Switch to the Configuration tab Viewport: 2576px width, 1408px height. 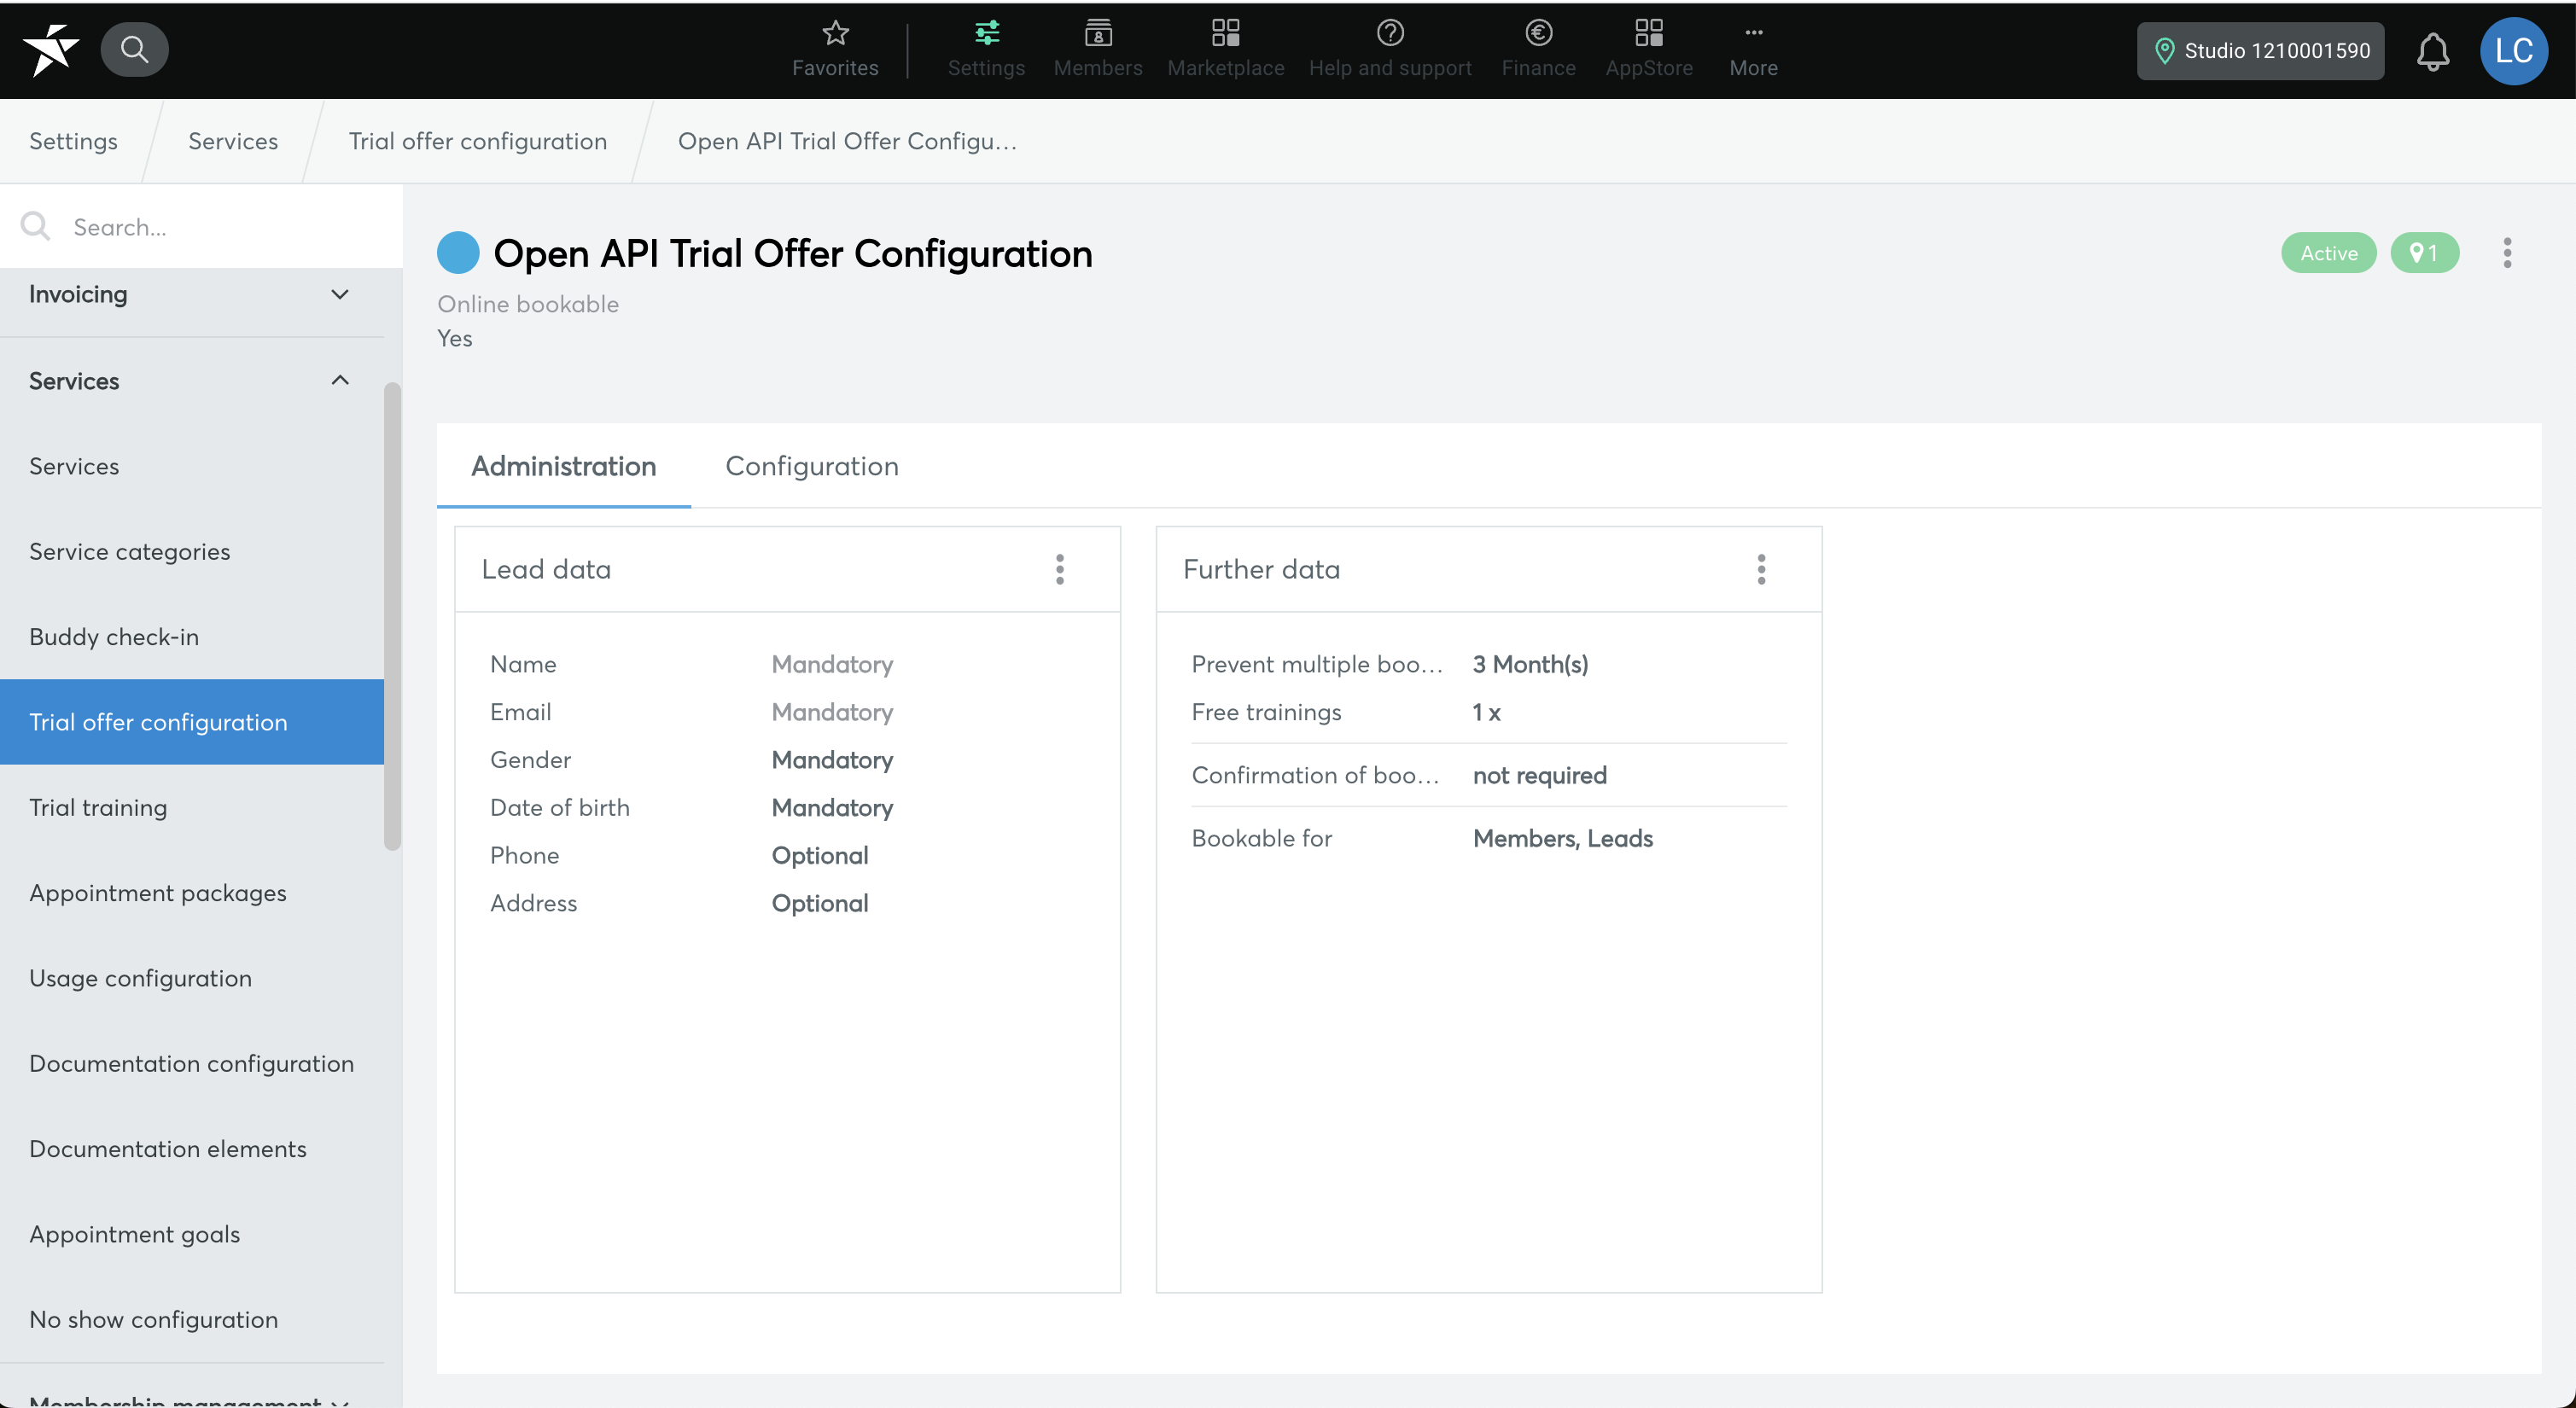811,466
